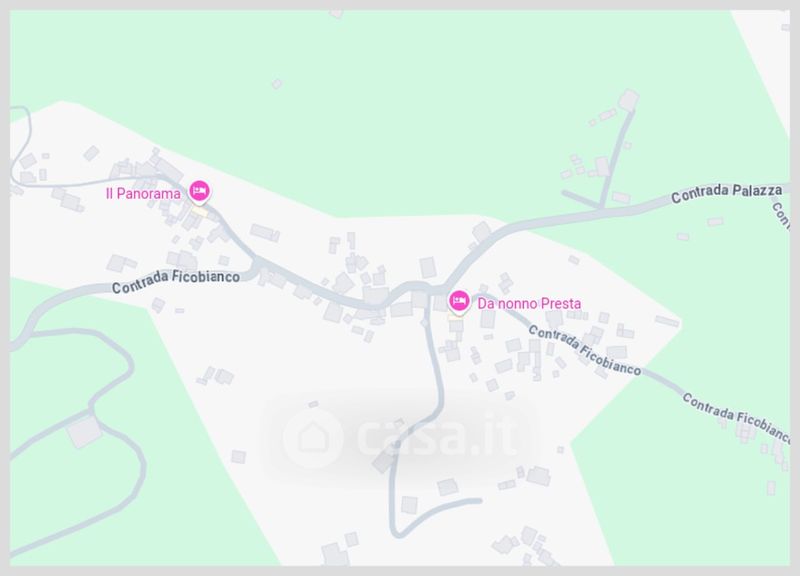Click the building at the top of the northeast side road
The height and width of the screenshot is (576, 800).
(628, 99)
